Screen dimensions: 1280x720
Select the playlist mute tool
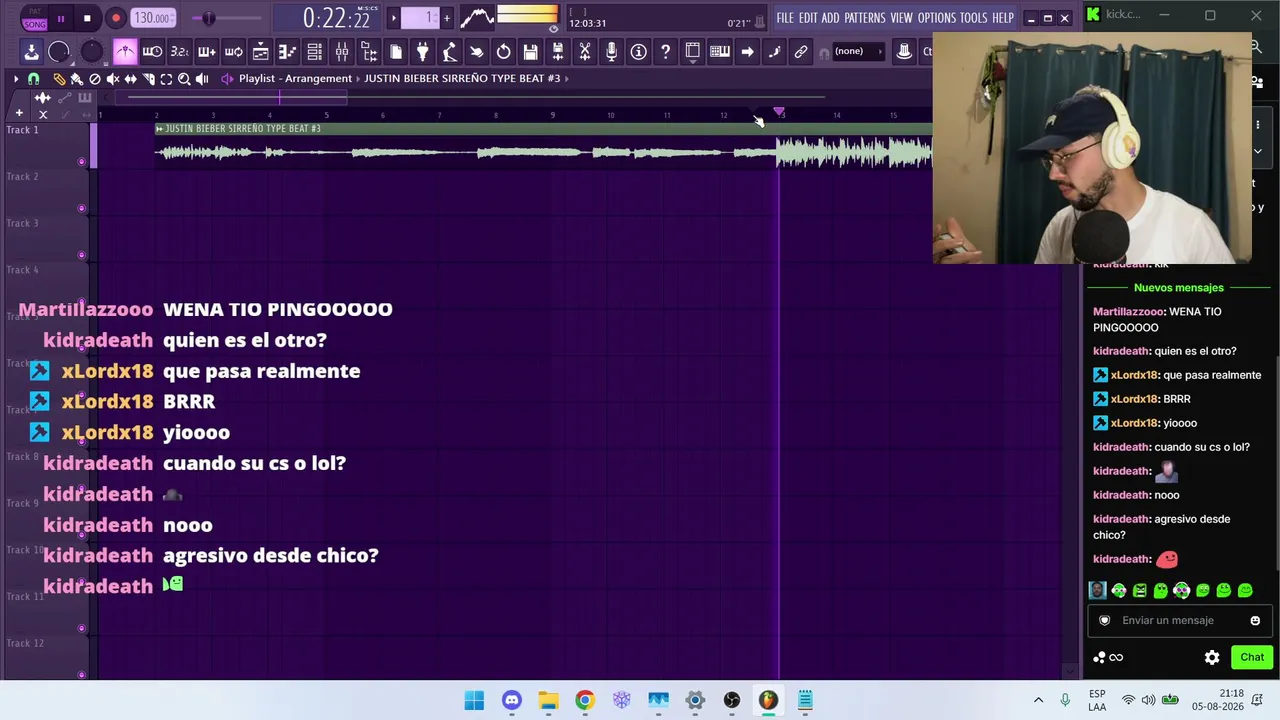[x=112, y=78]
